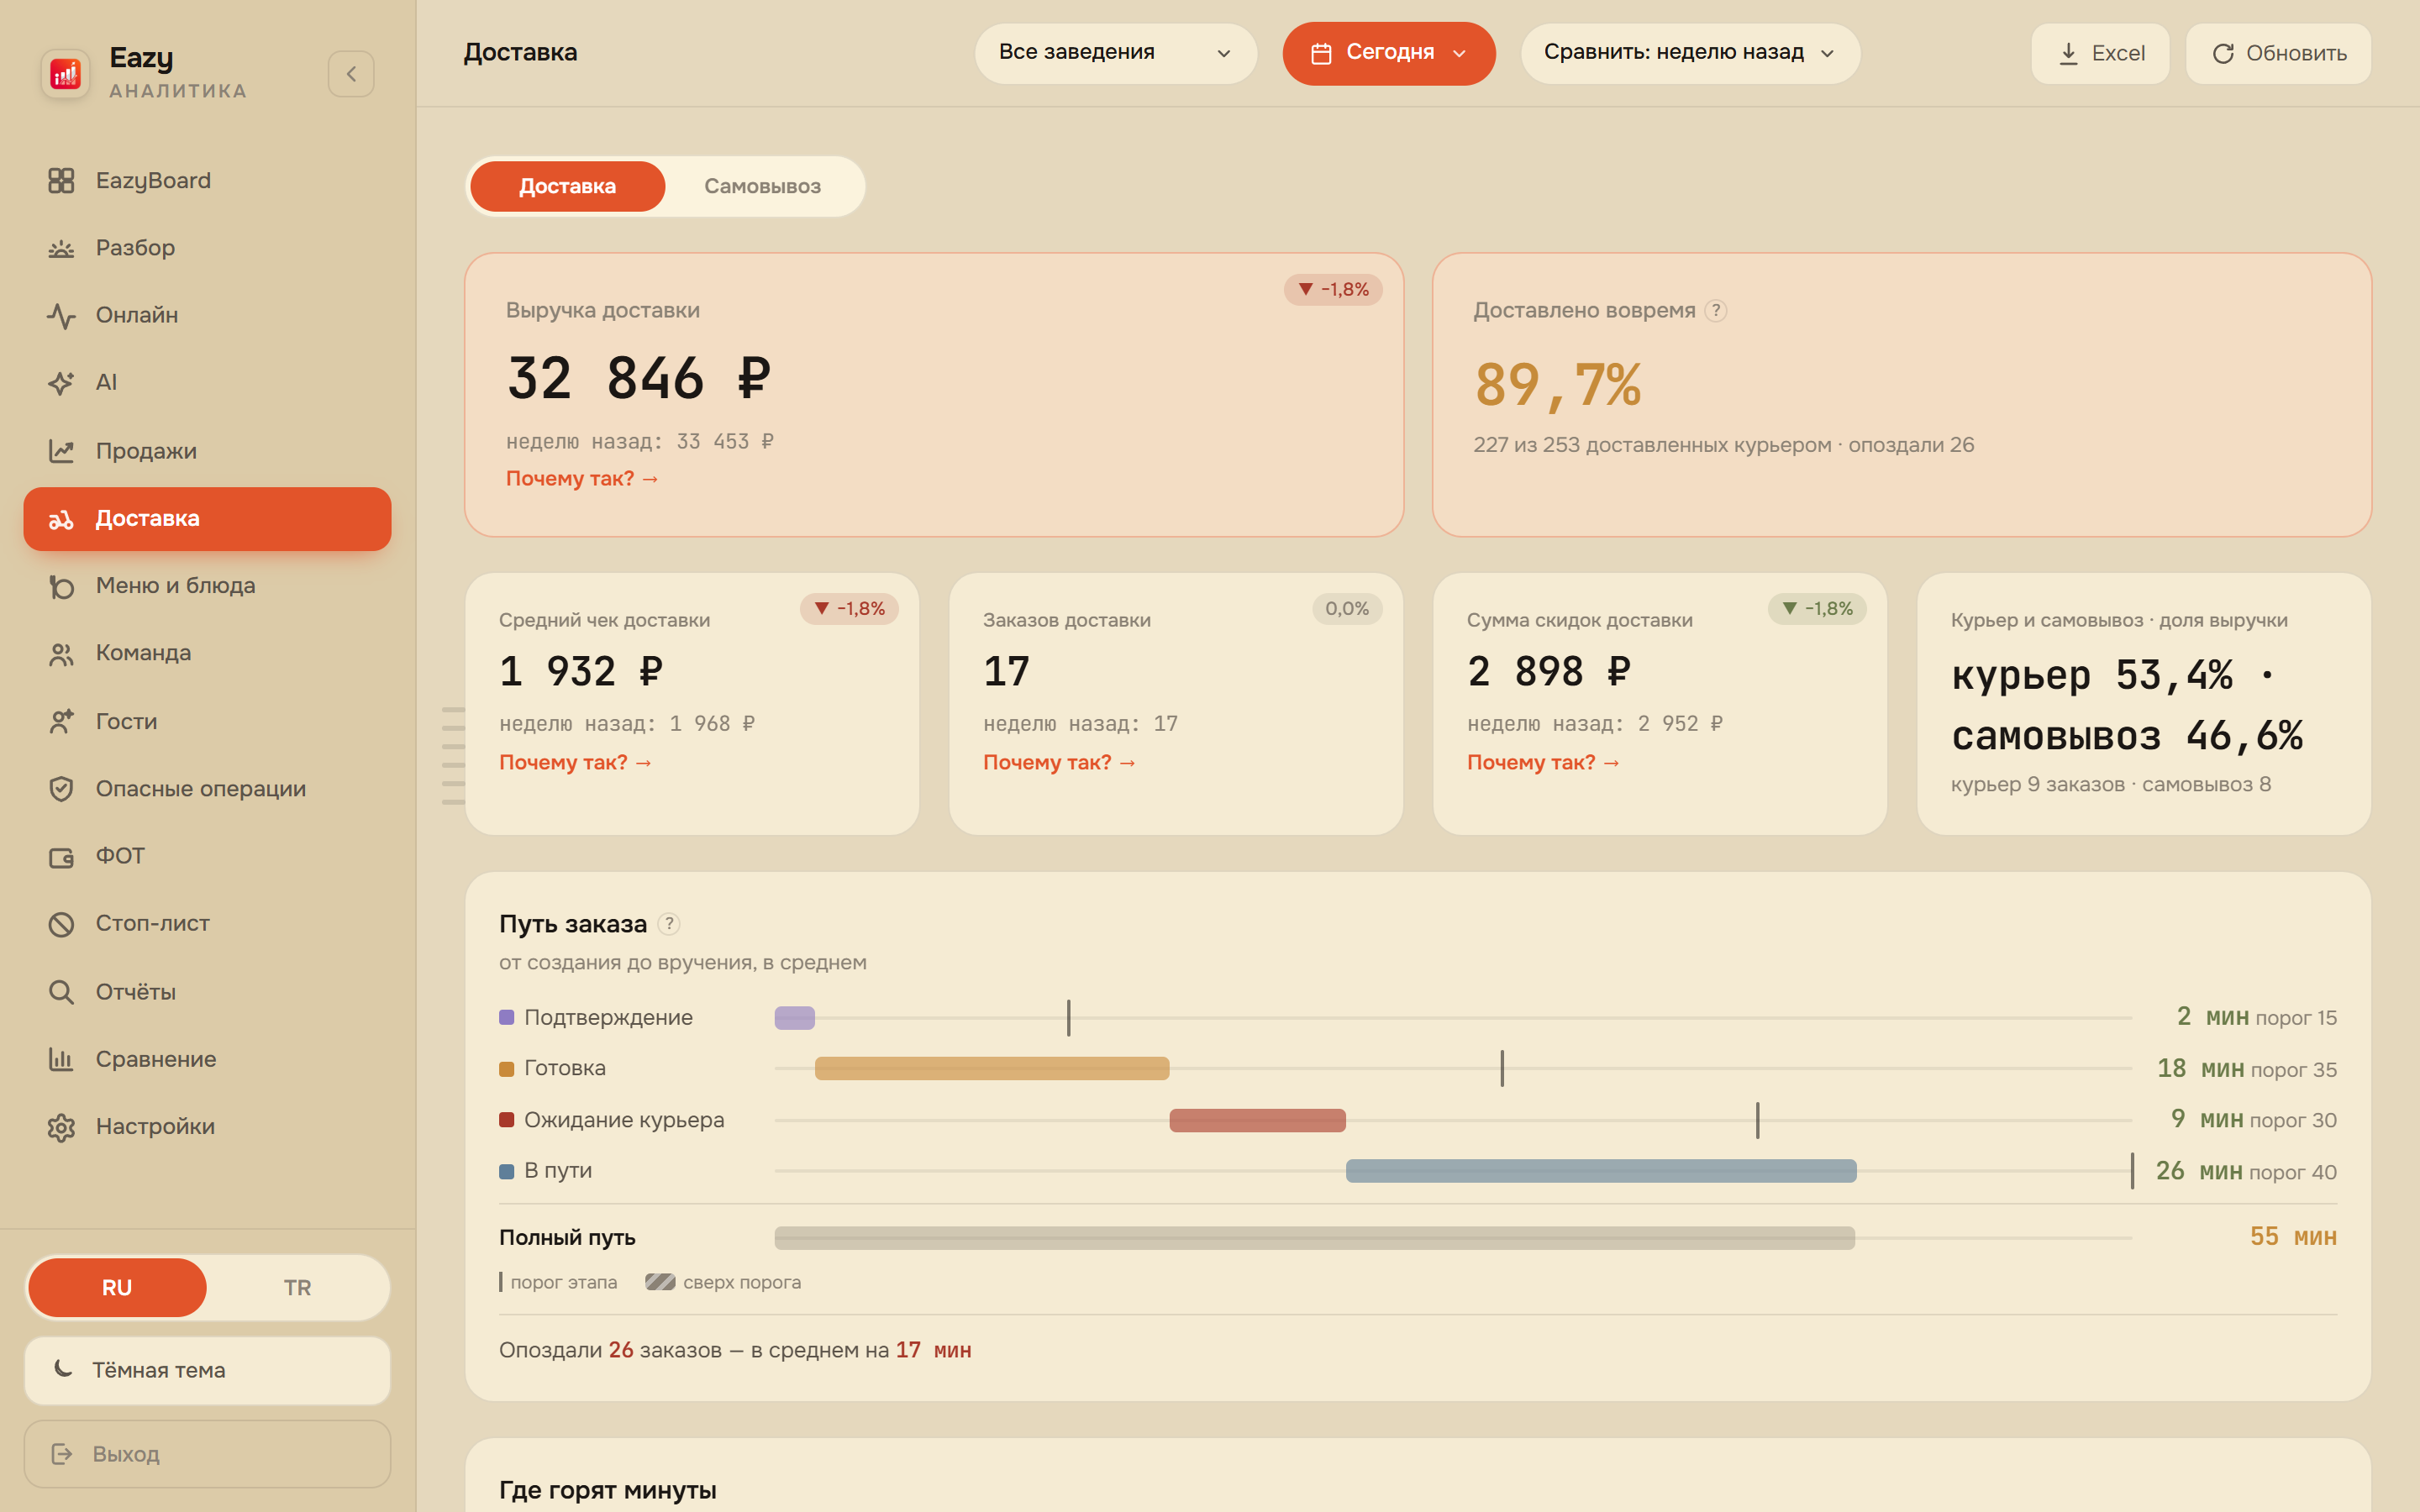Click the Команда people icon
The height and width of the screenshot is (1512, 2420).
(x=61, y=653)
